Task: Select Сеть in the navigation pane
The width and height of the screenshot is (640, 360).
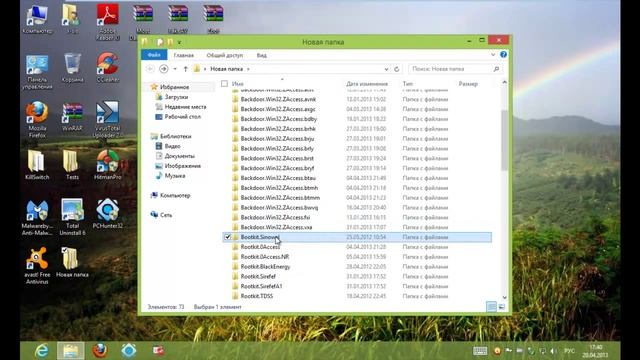Action: click(166, 215)
